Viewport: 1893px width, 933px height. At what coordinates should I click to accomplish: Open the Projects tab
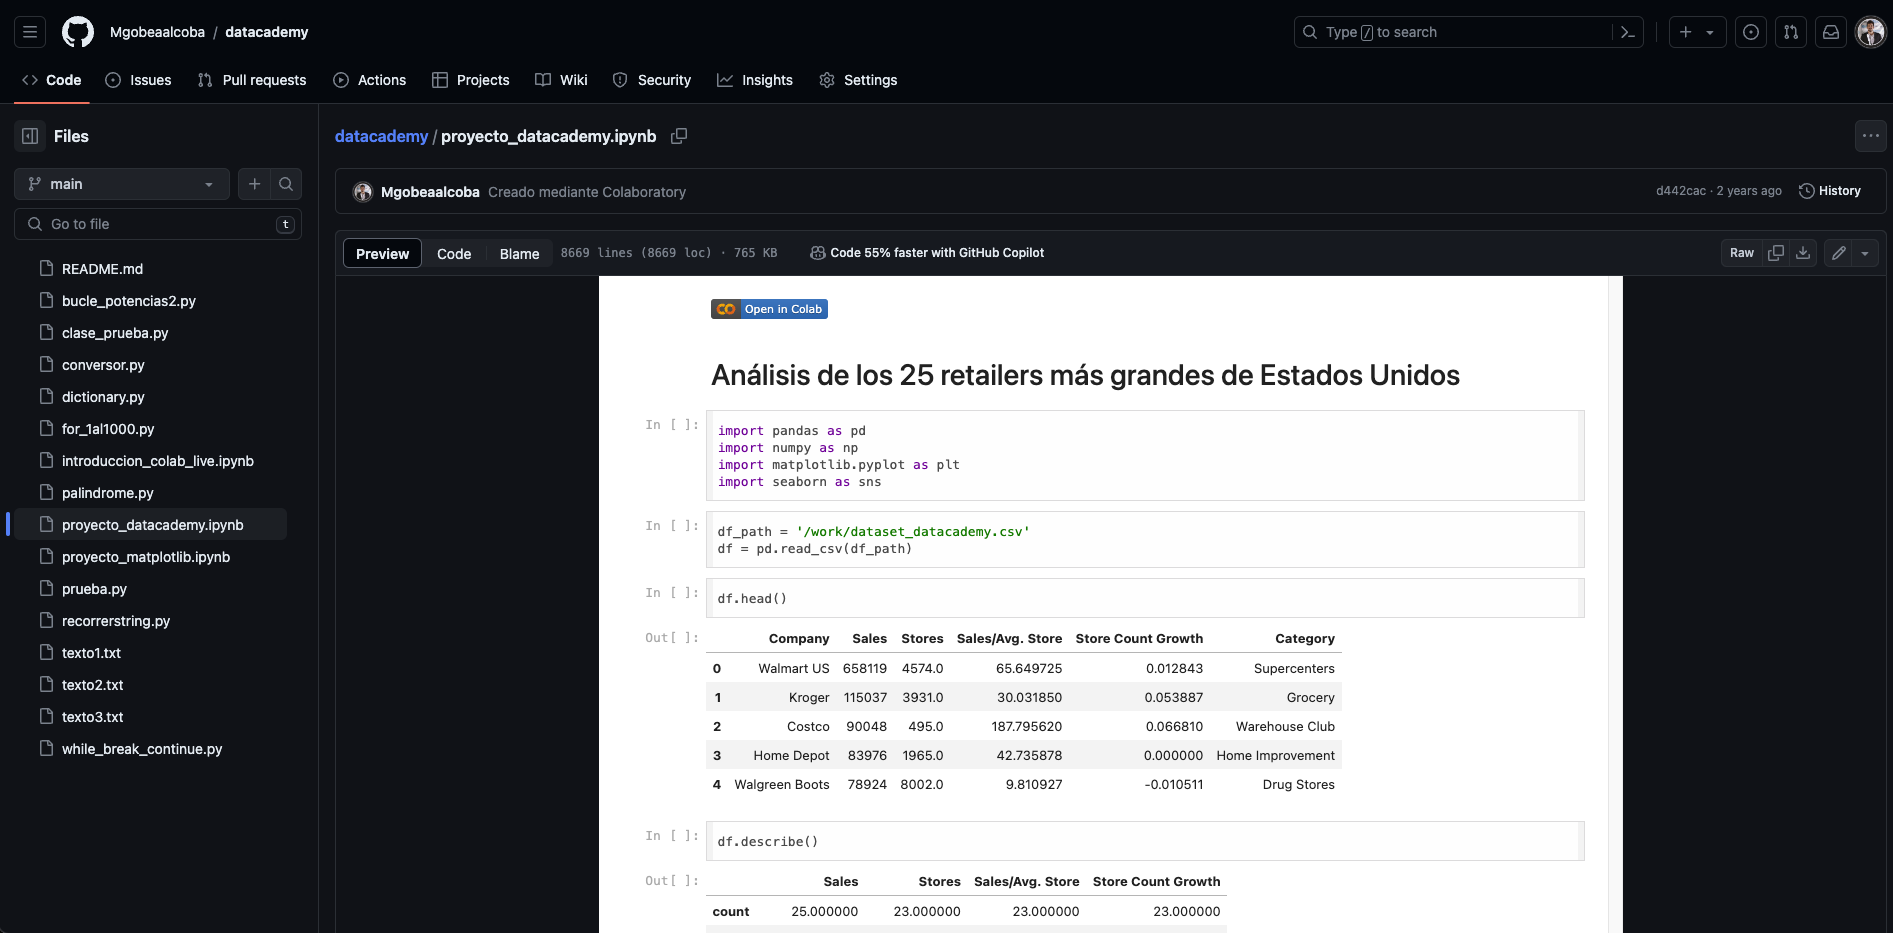471,80
